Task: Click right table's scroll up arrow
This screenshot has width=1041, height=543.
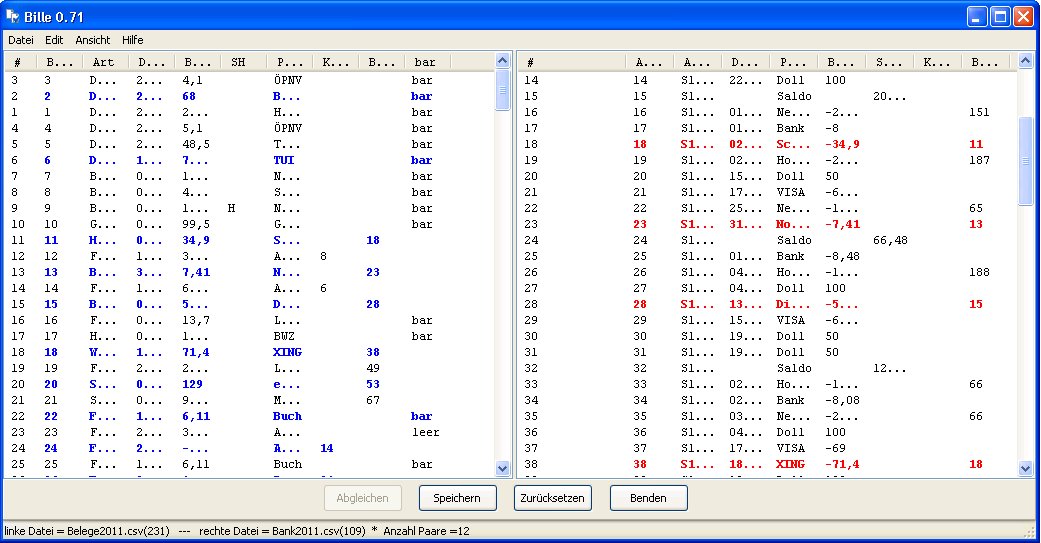Action: (x=1025, y=61)
